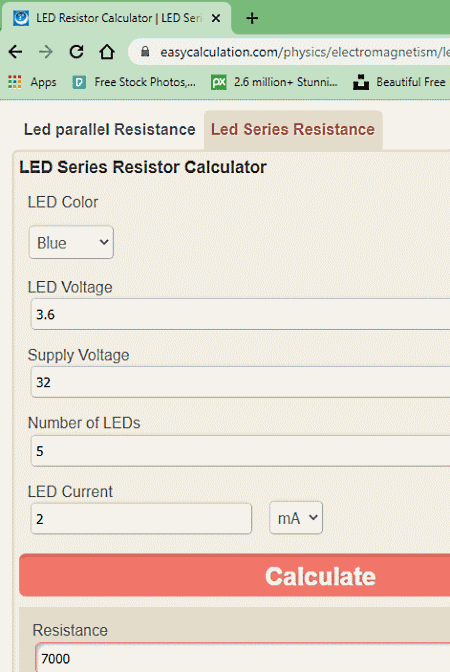The width and height of the screenshot is (450, 672).
Task: Reload the page with the refresh icon
Action: coord(76,52)
